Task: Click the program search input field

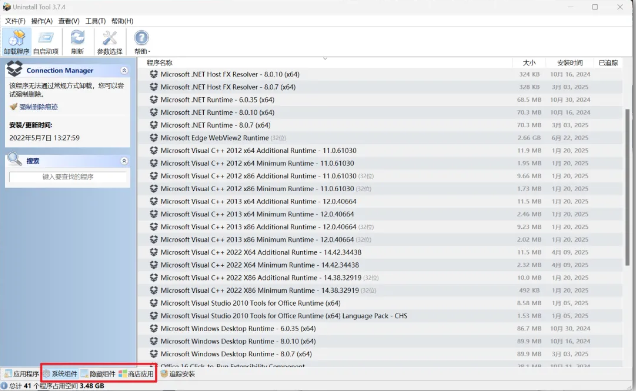Action: pos(68,177)
